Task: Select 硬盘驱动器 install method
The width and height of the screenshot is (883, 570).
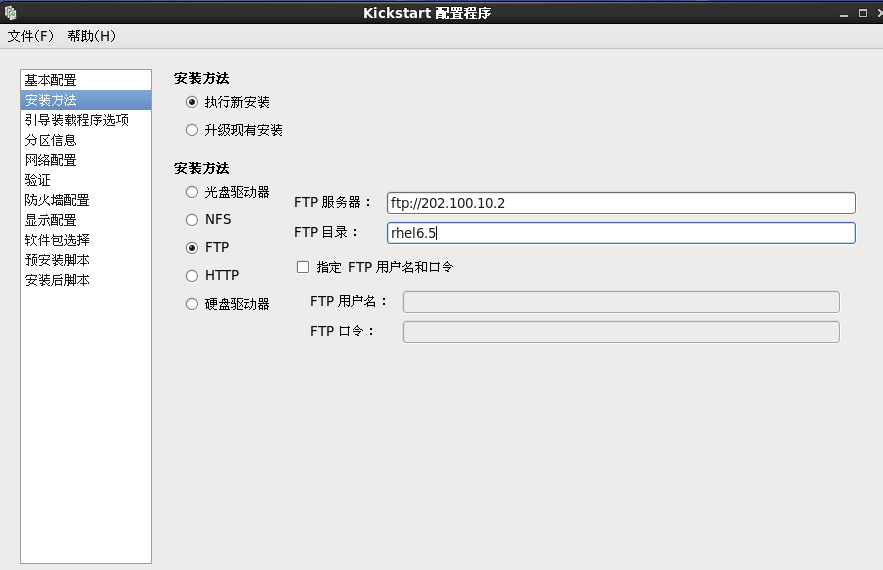Action: click(192, 304)
